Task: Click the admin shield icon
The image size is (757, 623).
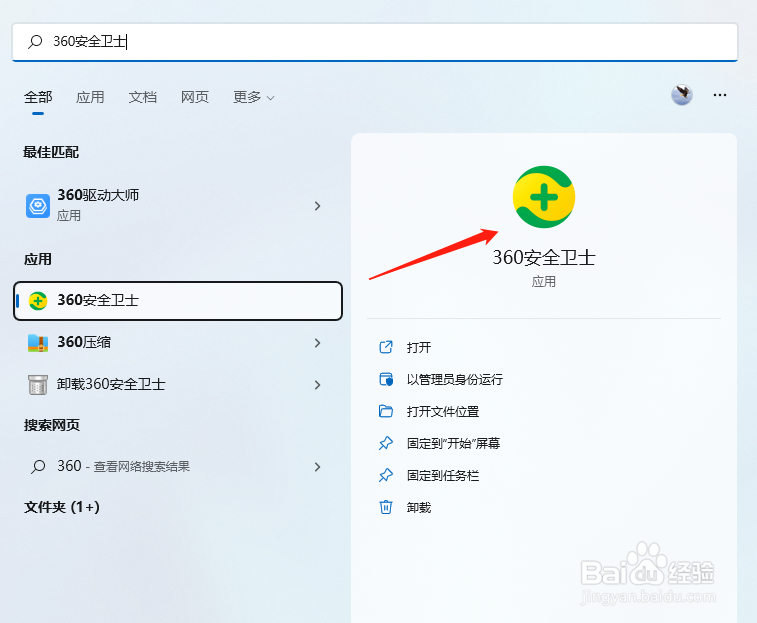Action: [386, 380]
